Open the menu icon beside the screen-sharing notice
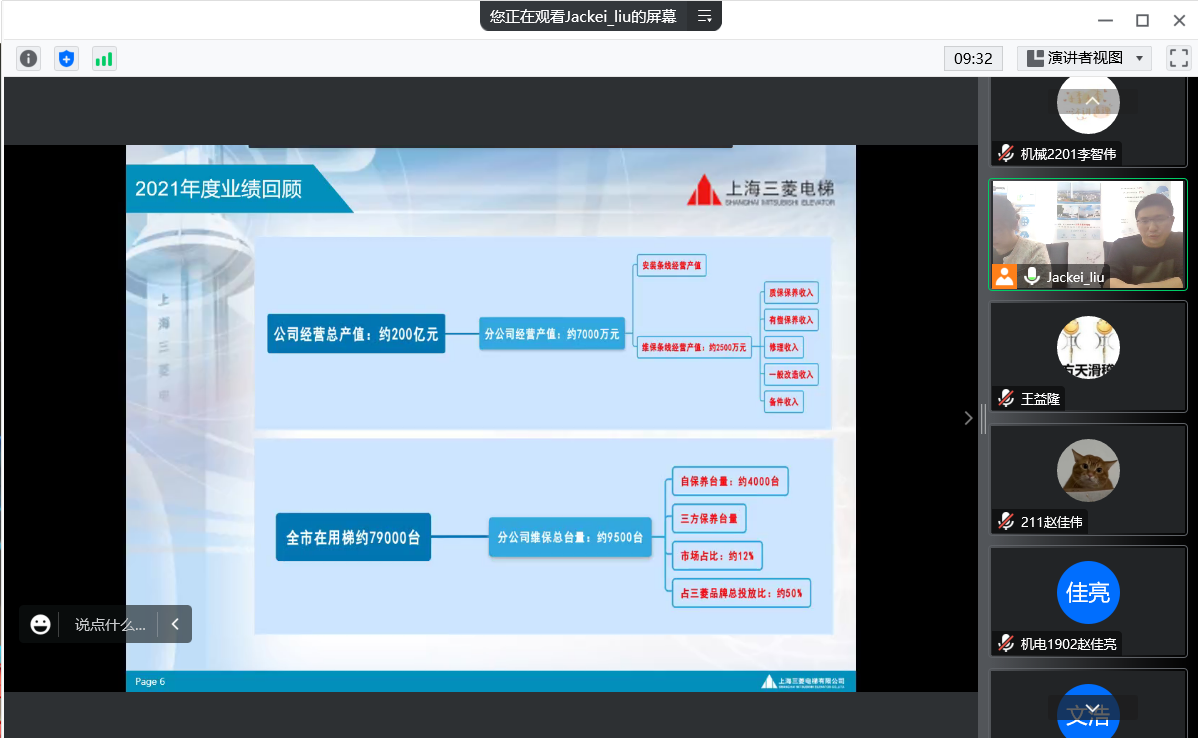This screenshot has width=1198, height=738. (x=704, y=16)
